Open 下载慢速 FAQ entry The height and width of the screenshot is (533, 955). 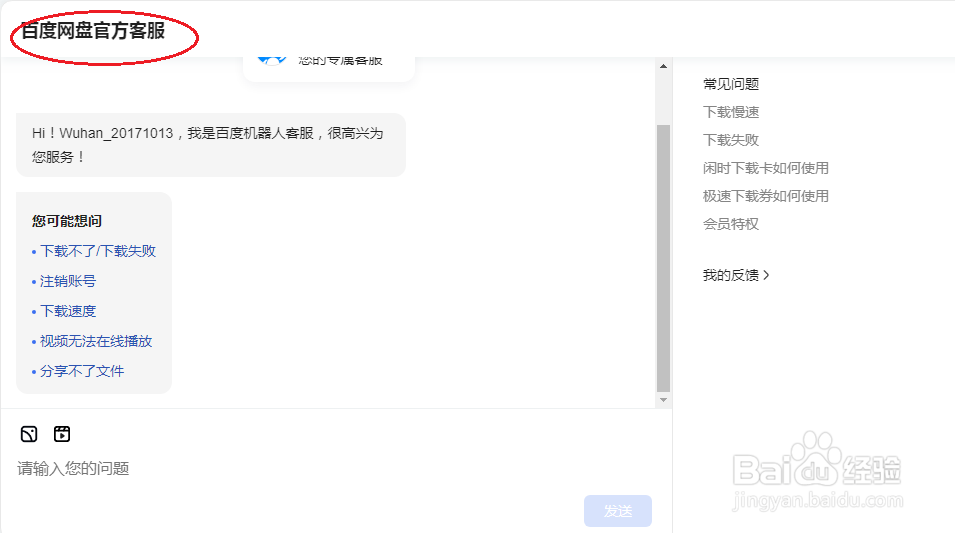[x=731, y=112]
